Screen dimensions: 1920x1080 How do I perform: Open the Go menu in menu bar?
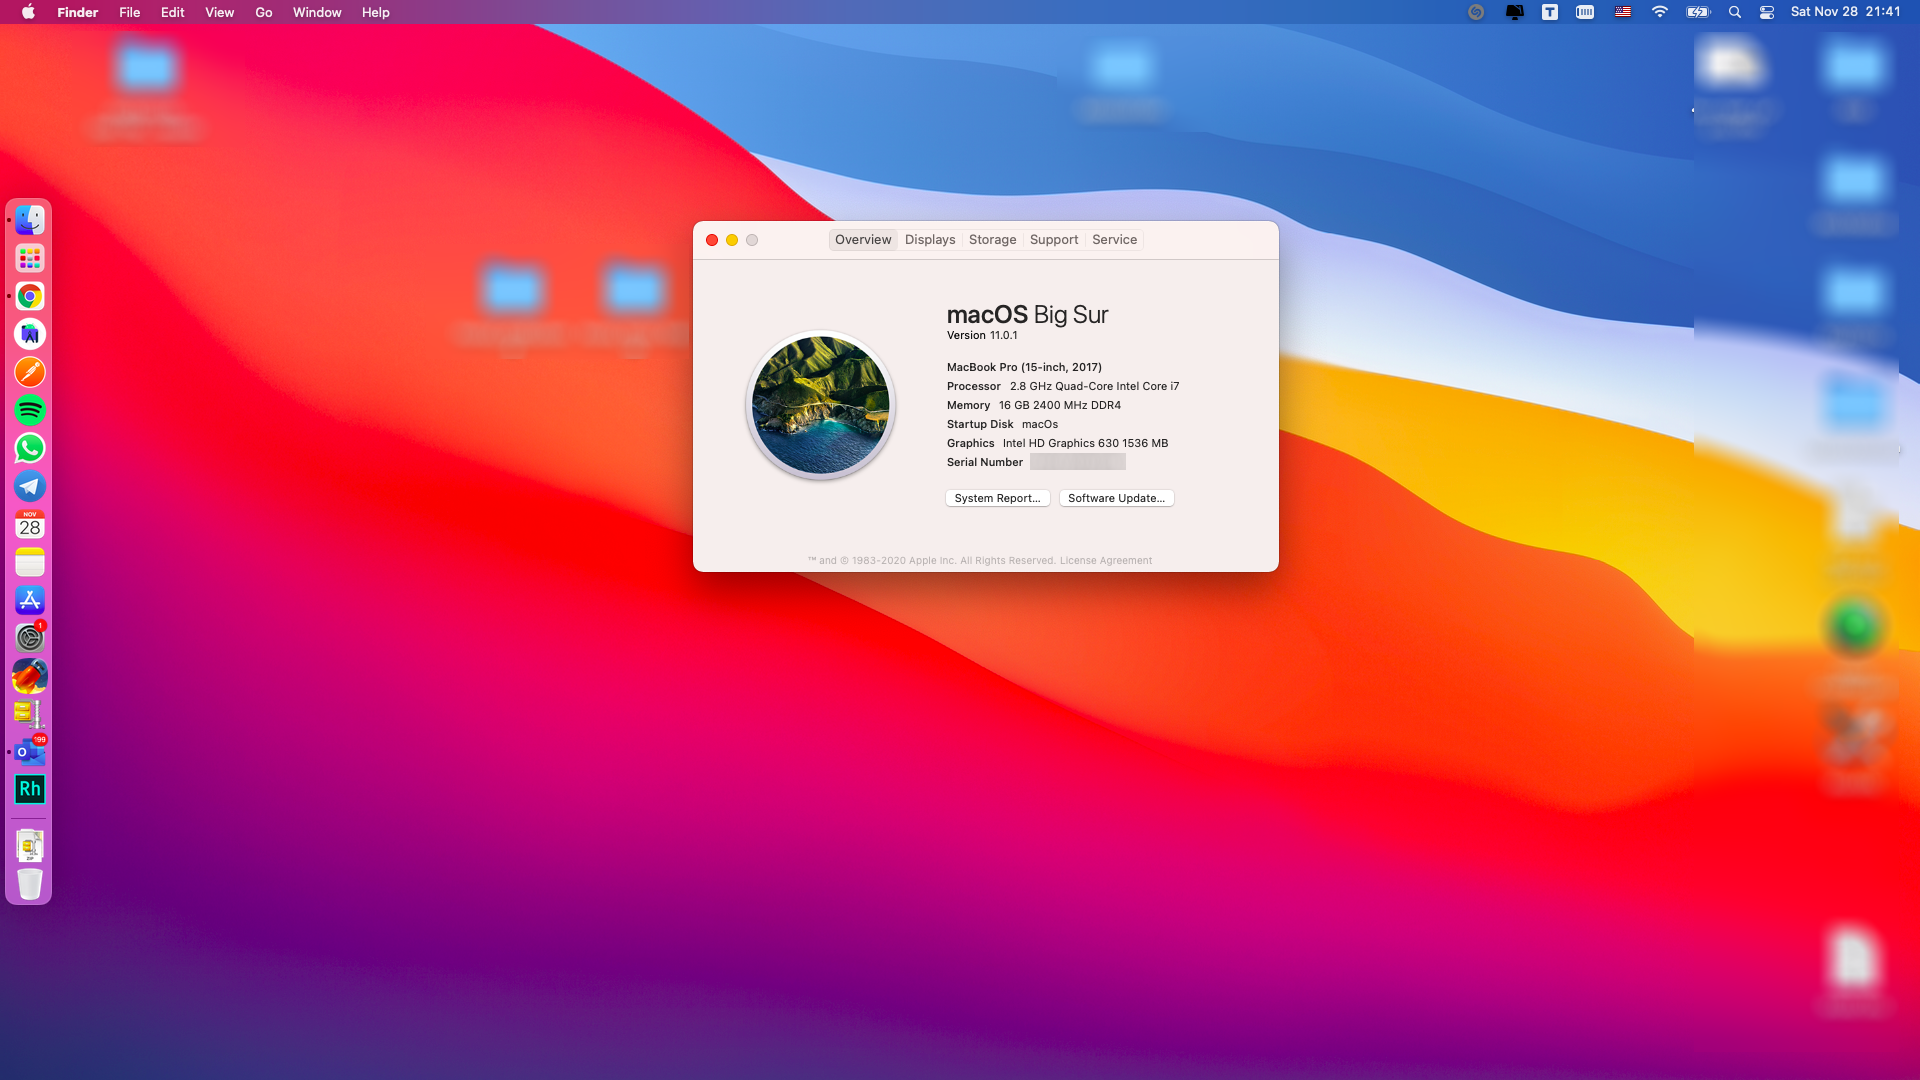point(264,12)
